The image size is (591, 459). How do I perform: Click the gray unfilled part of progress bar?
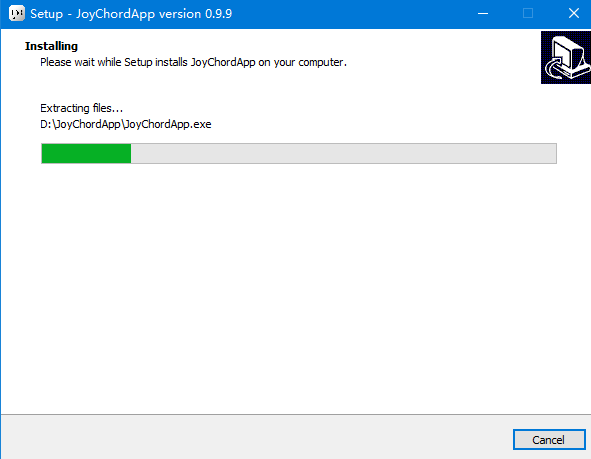(343, 153)
